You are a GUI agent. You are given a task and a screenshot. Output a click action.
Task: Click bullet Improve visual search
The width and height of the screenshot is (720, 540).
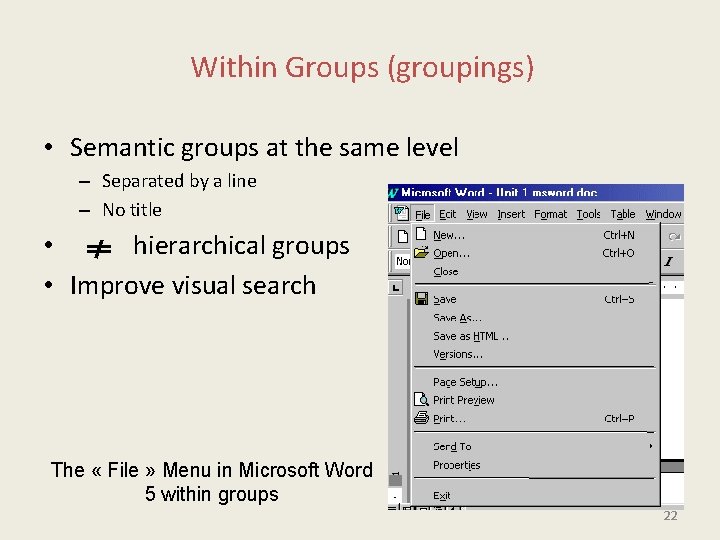pos(193,286)
